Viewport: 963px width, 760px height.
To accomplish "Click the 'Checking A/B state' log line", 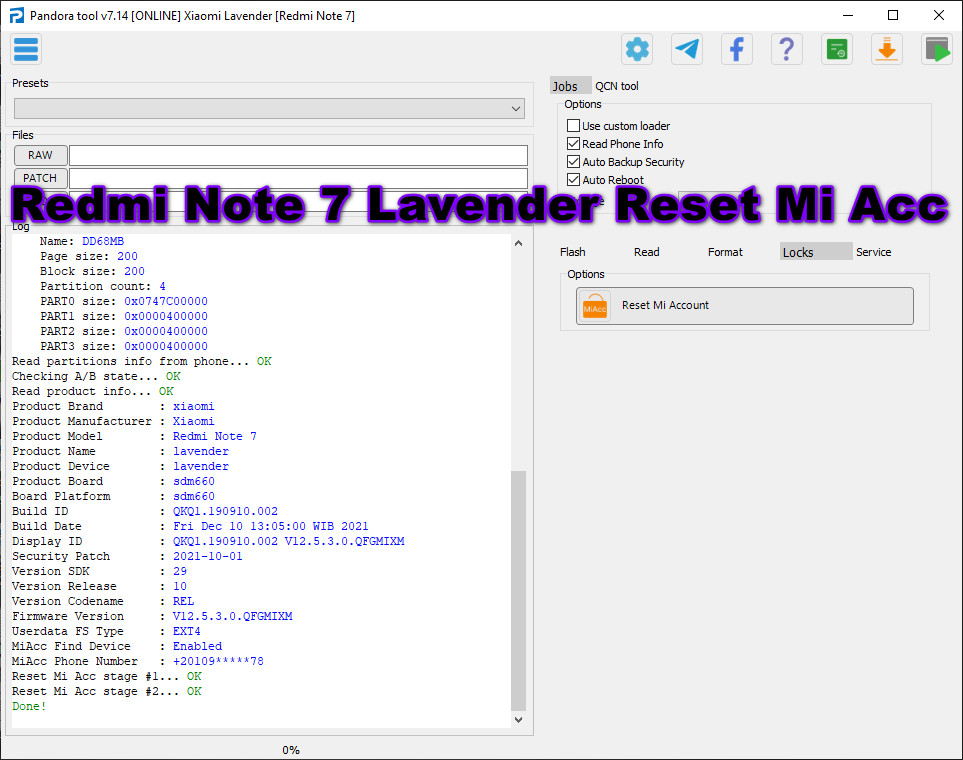I will point(96,376).
